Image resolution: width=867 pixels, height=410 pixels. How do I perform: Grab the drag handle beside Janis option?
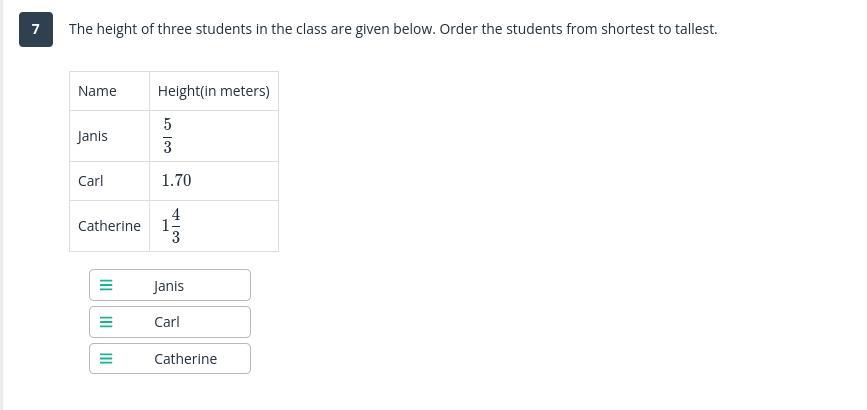coord(106,285)
